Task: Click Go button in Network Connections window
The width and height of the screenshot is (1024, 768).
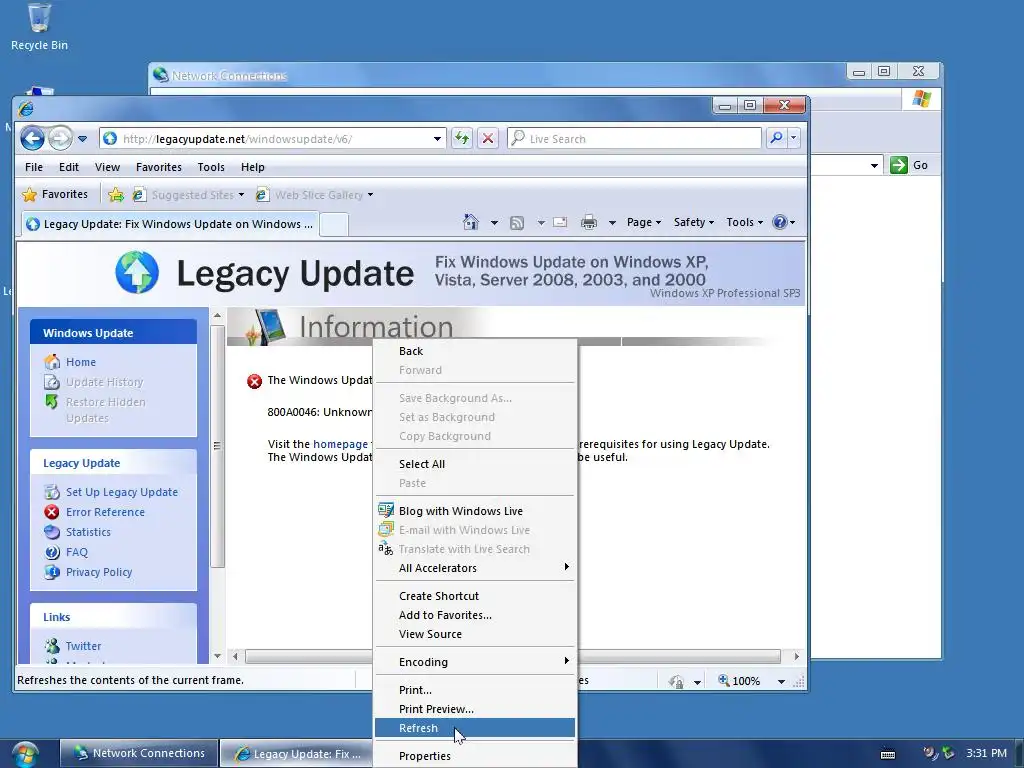Action: (909, 165)
